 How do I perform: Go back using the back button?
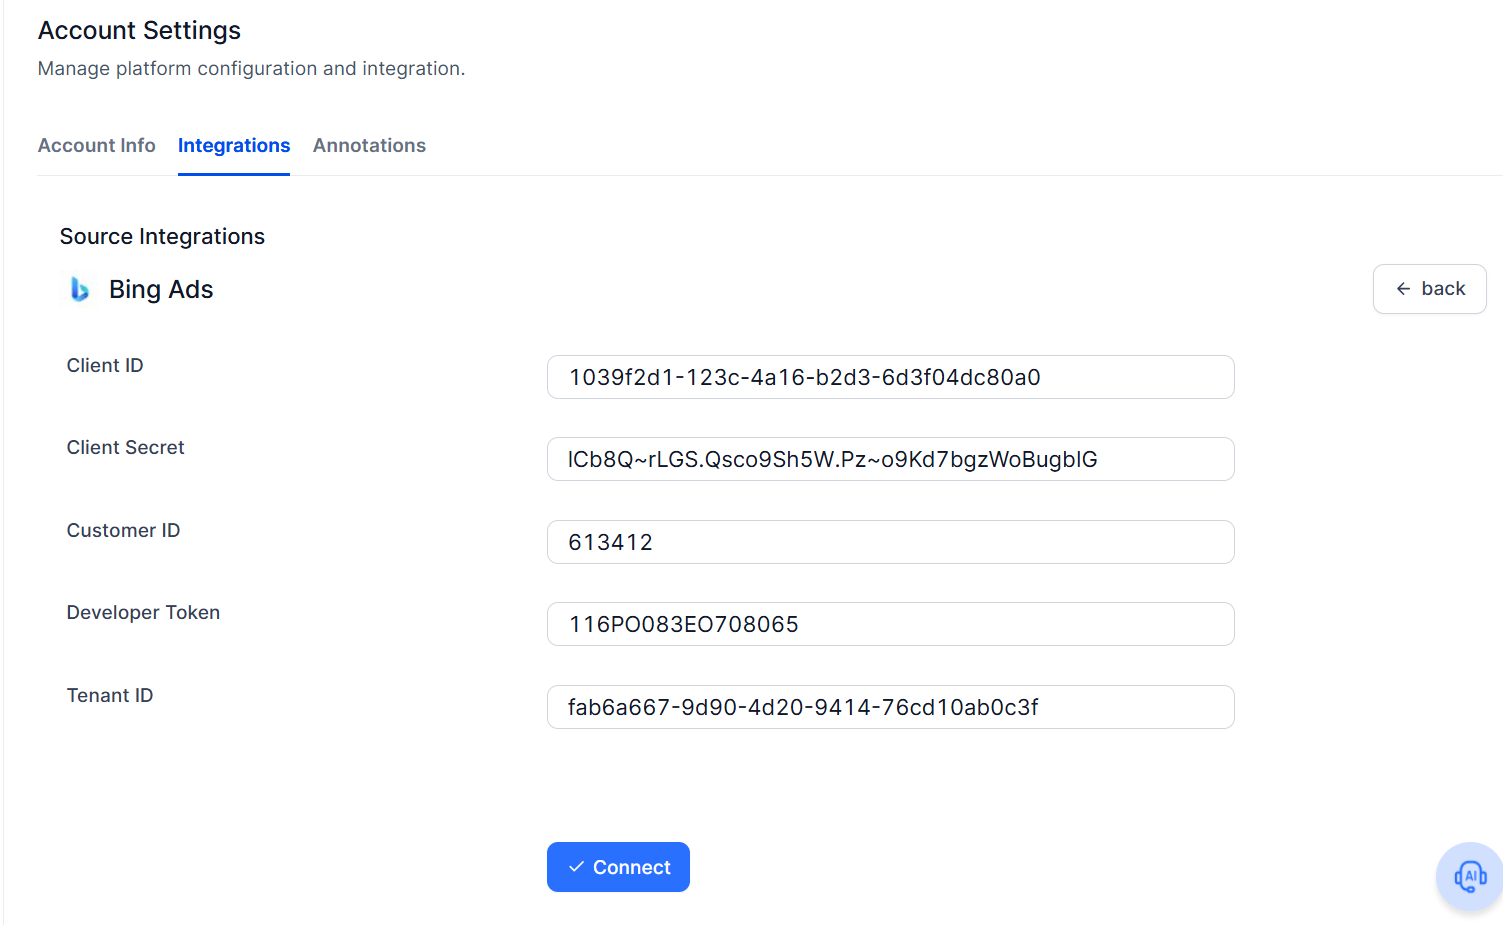(1430, 289)
